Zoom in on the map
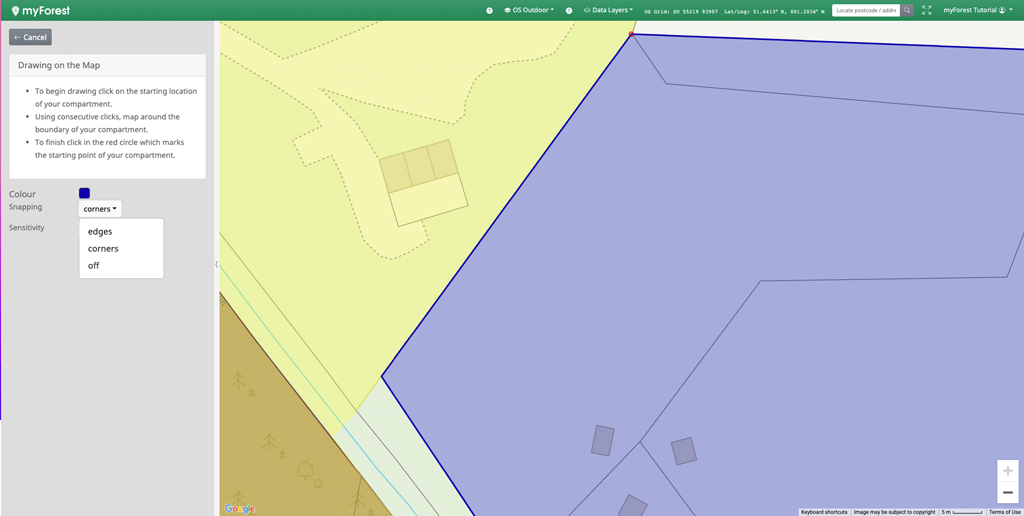Viewport: 1024px width, 516px height. coord(1008,471)
